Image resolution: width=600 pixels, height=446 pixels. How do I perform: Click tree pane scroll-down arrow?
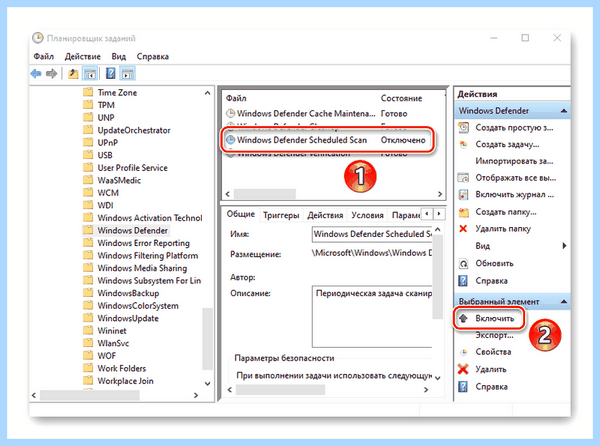(x=207, y=383)
